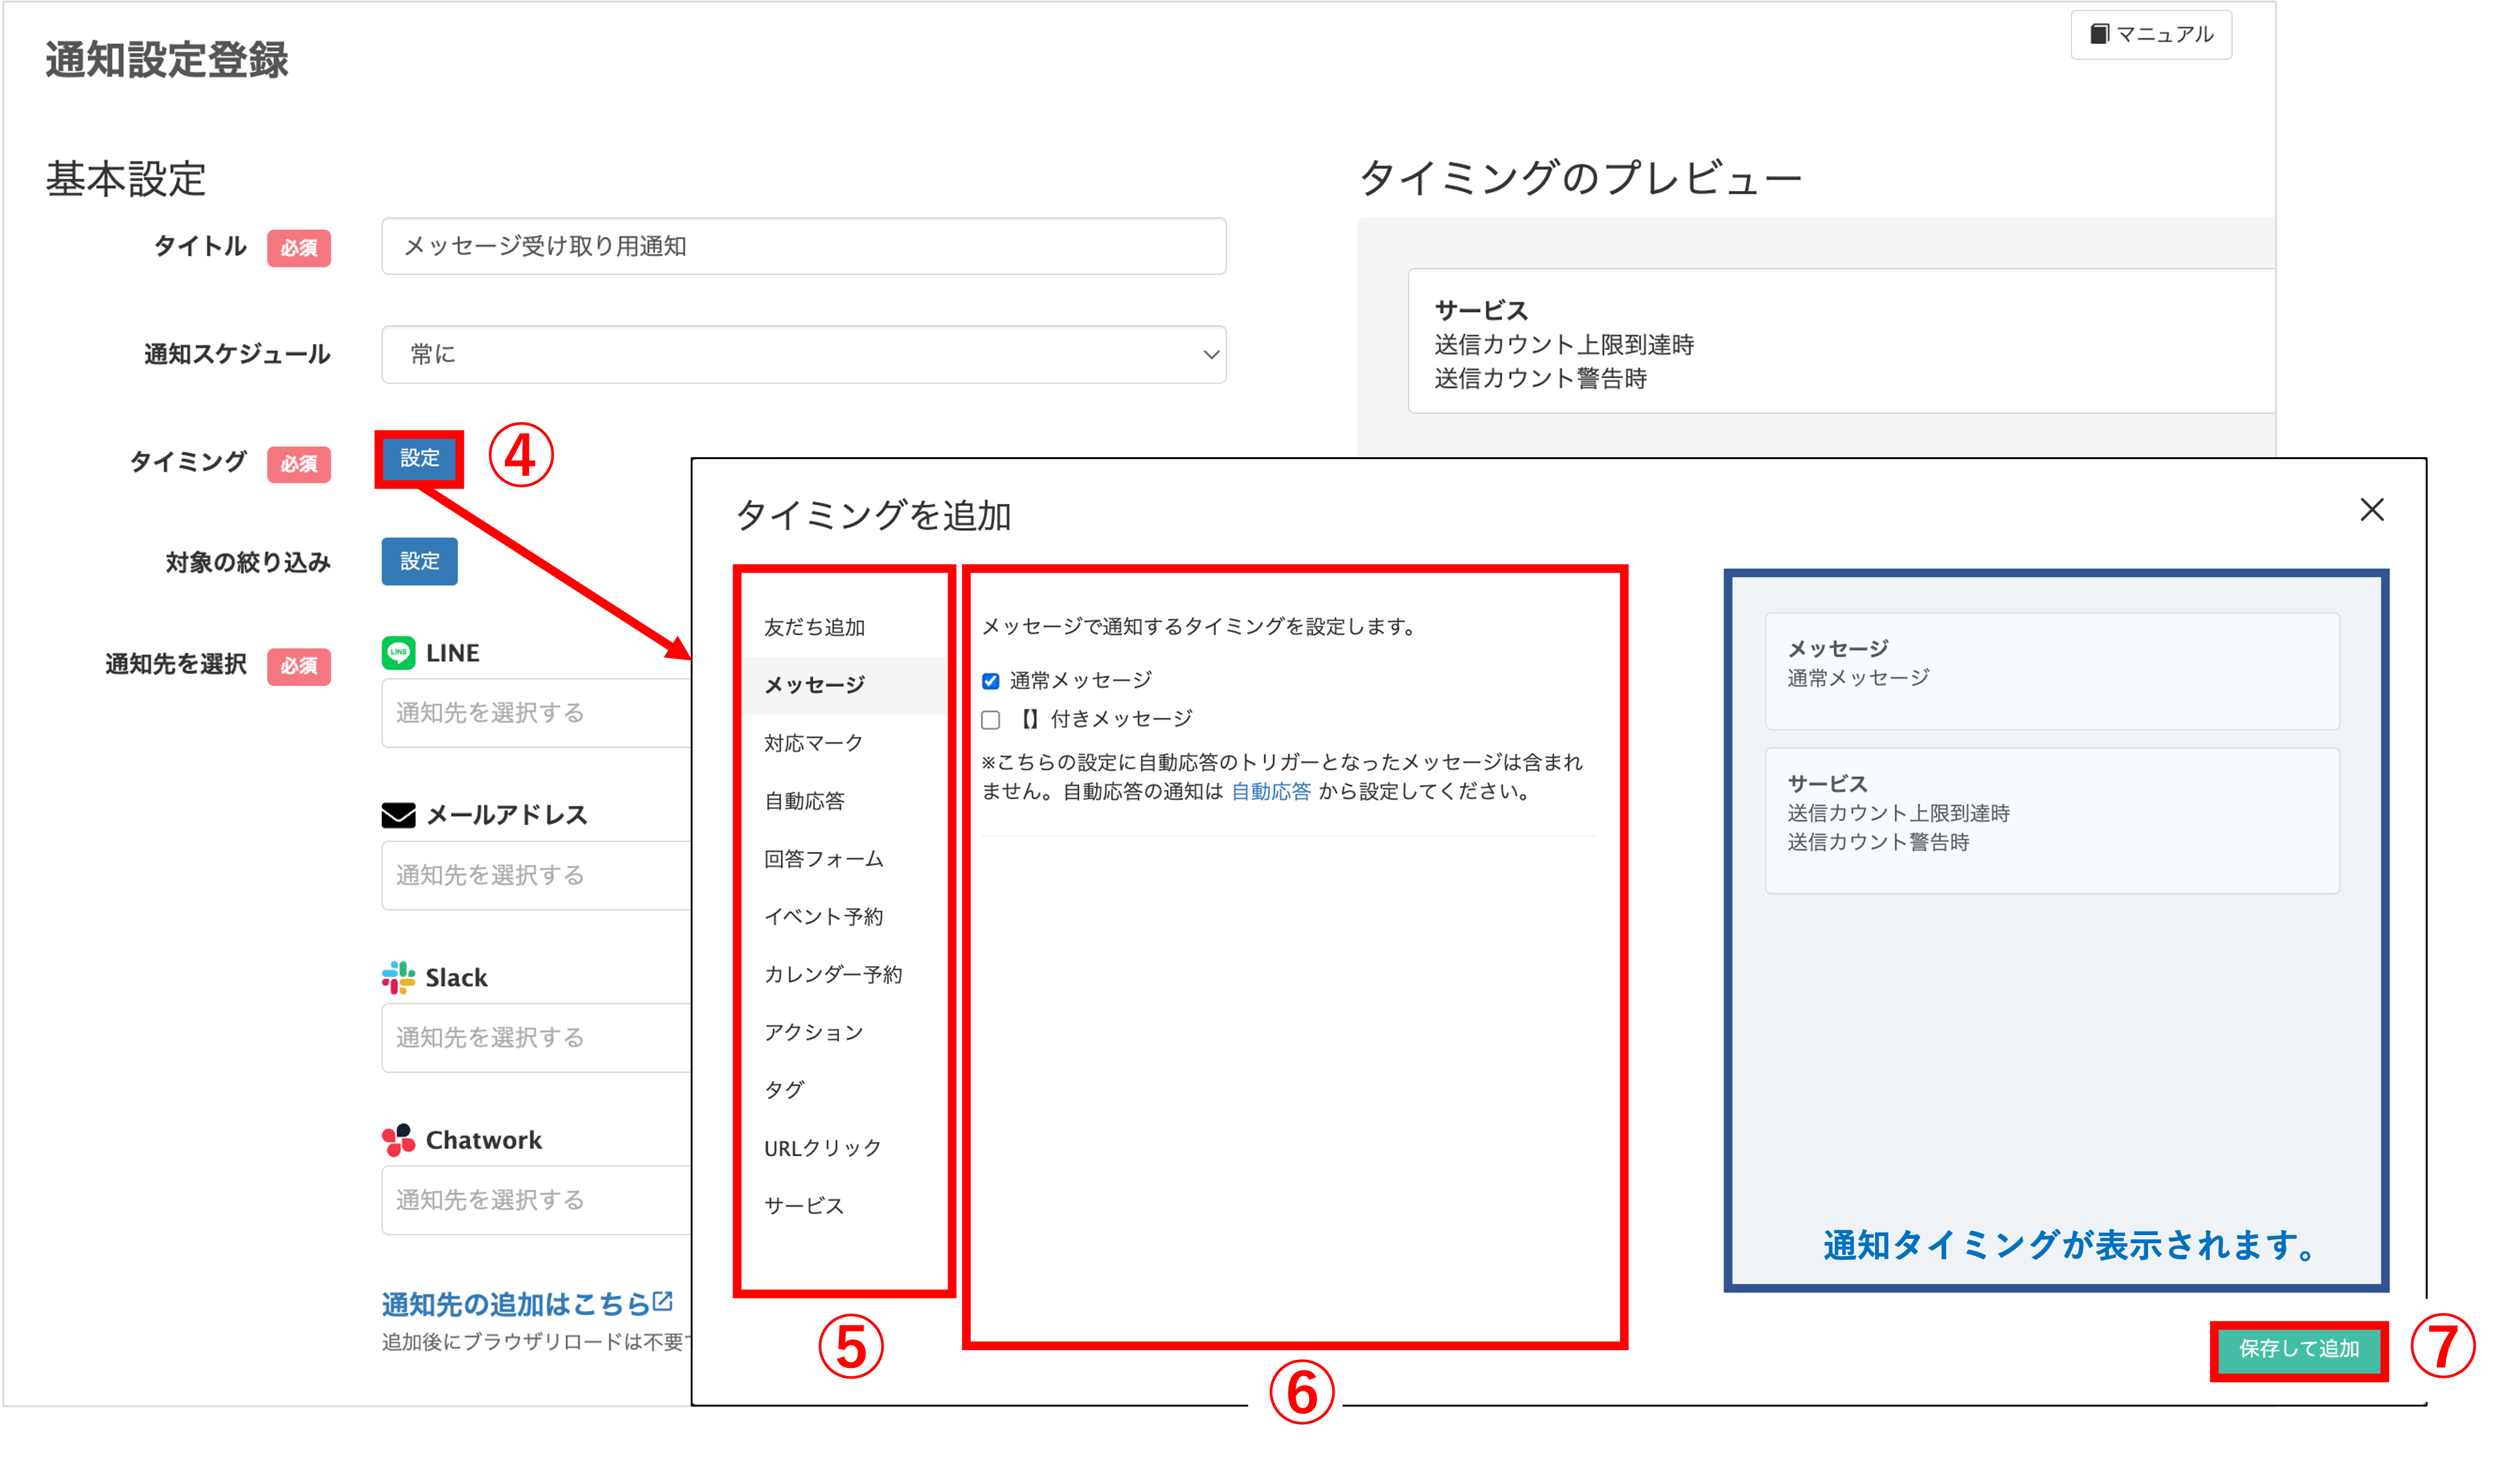The width and height of the screenshot is (2520, 1481).
Task: Open the Slack 通知先を選択する field
Action: tap(536, 1037)
